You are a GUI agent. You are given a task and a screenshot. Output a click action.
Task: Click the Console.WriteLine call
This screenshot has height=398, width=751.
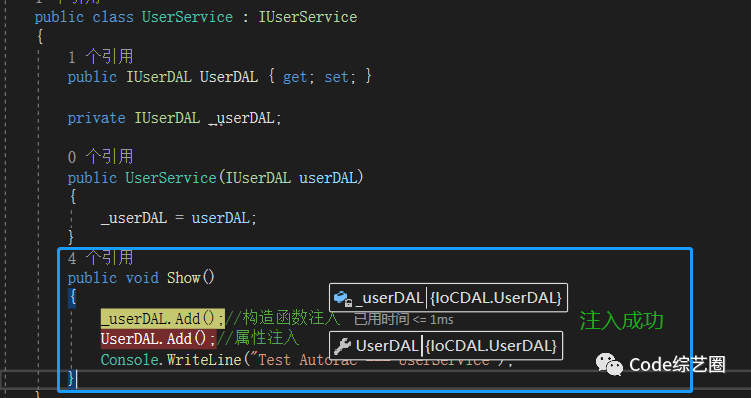pos(171,359)
